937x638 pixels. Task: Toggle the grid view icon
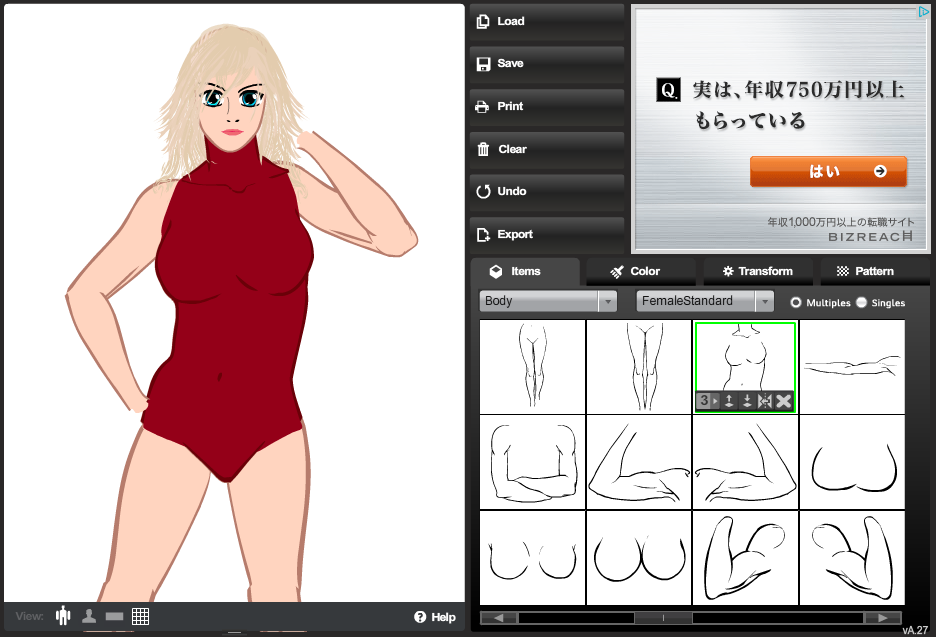coord(140,616)
